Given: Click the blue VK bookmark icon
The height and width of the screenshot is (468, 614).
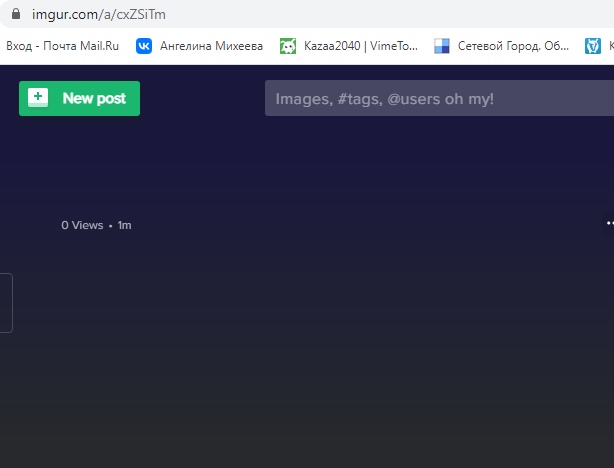Looking at the screenshot, I should tap(144, 45).
